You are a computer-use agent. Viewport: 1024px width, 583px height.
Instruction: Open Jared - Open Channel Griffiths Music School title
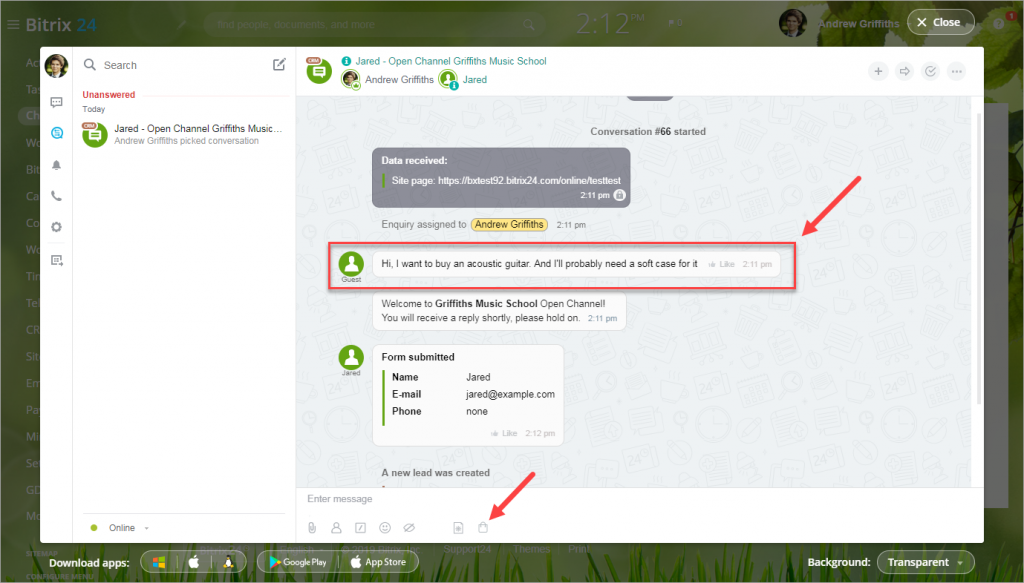[451, 61]
